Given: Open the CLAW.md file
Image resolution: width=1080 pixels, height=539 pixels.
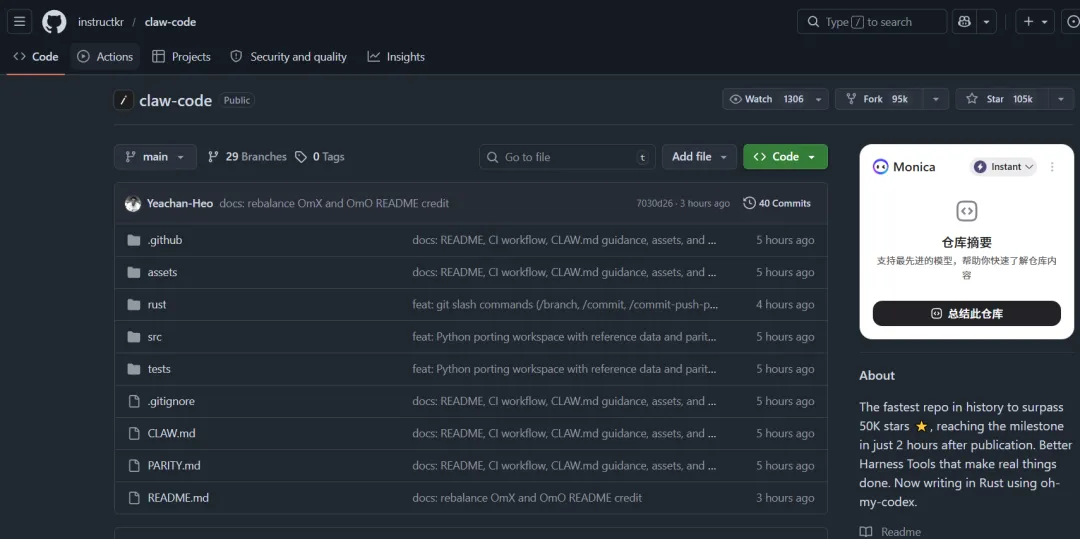Looking at the screenshot, I should point(172,434).
